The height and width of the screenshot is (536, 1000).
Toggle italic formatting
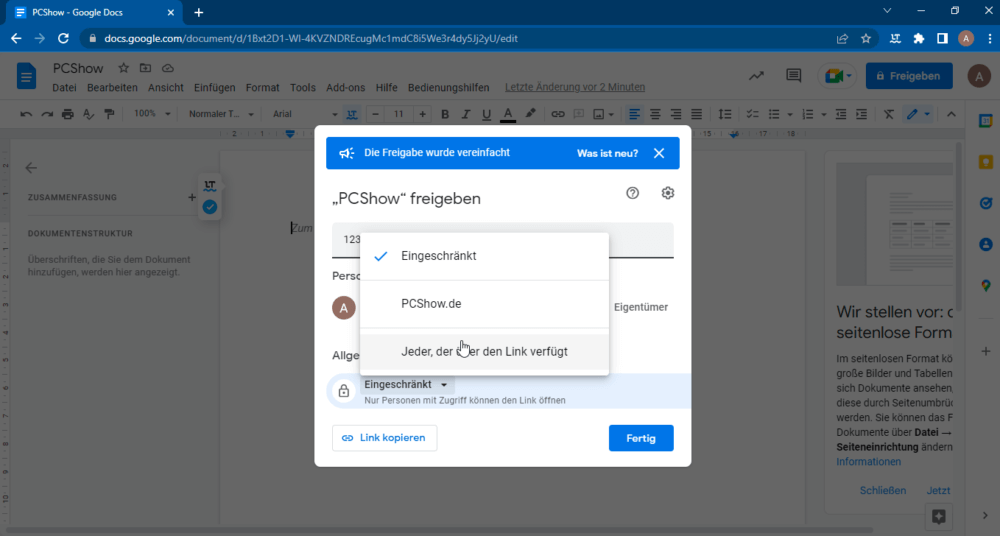466,114
